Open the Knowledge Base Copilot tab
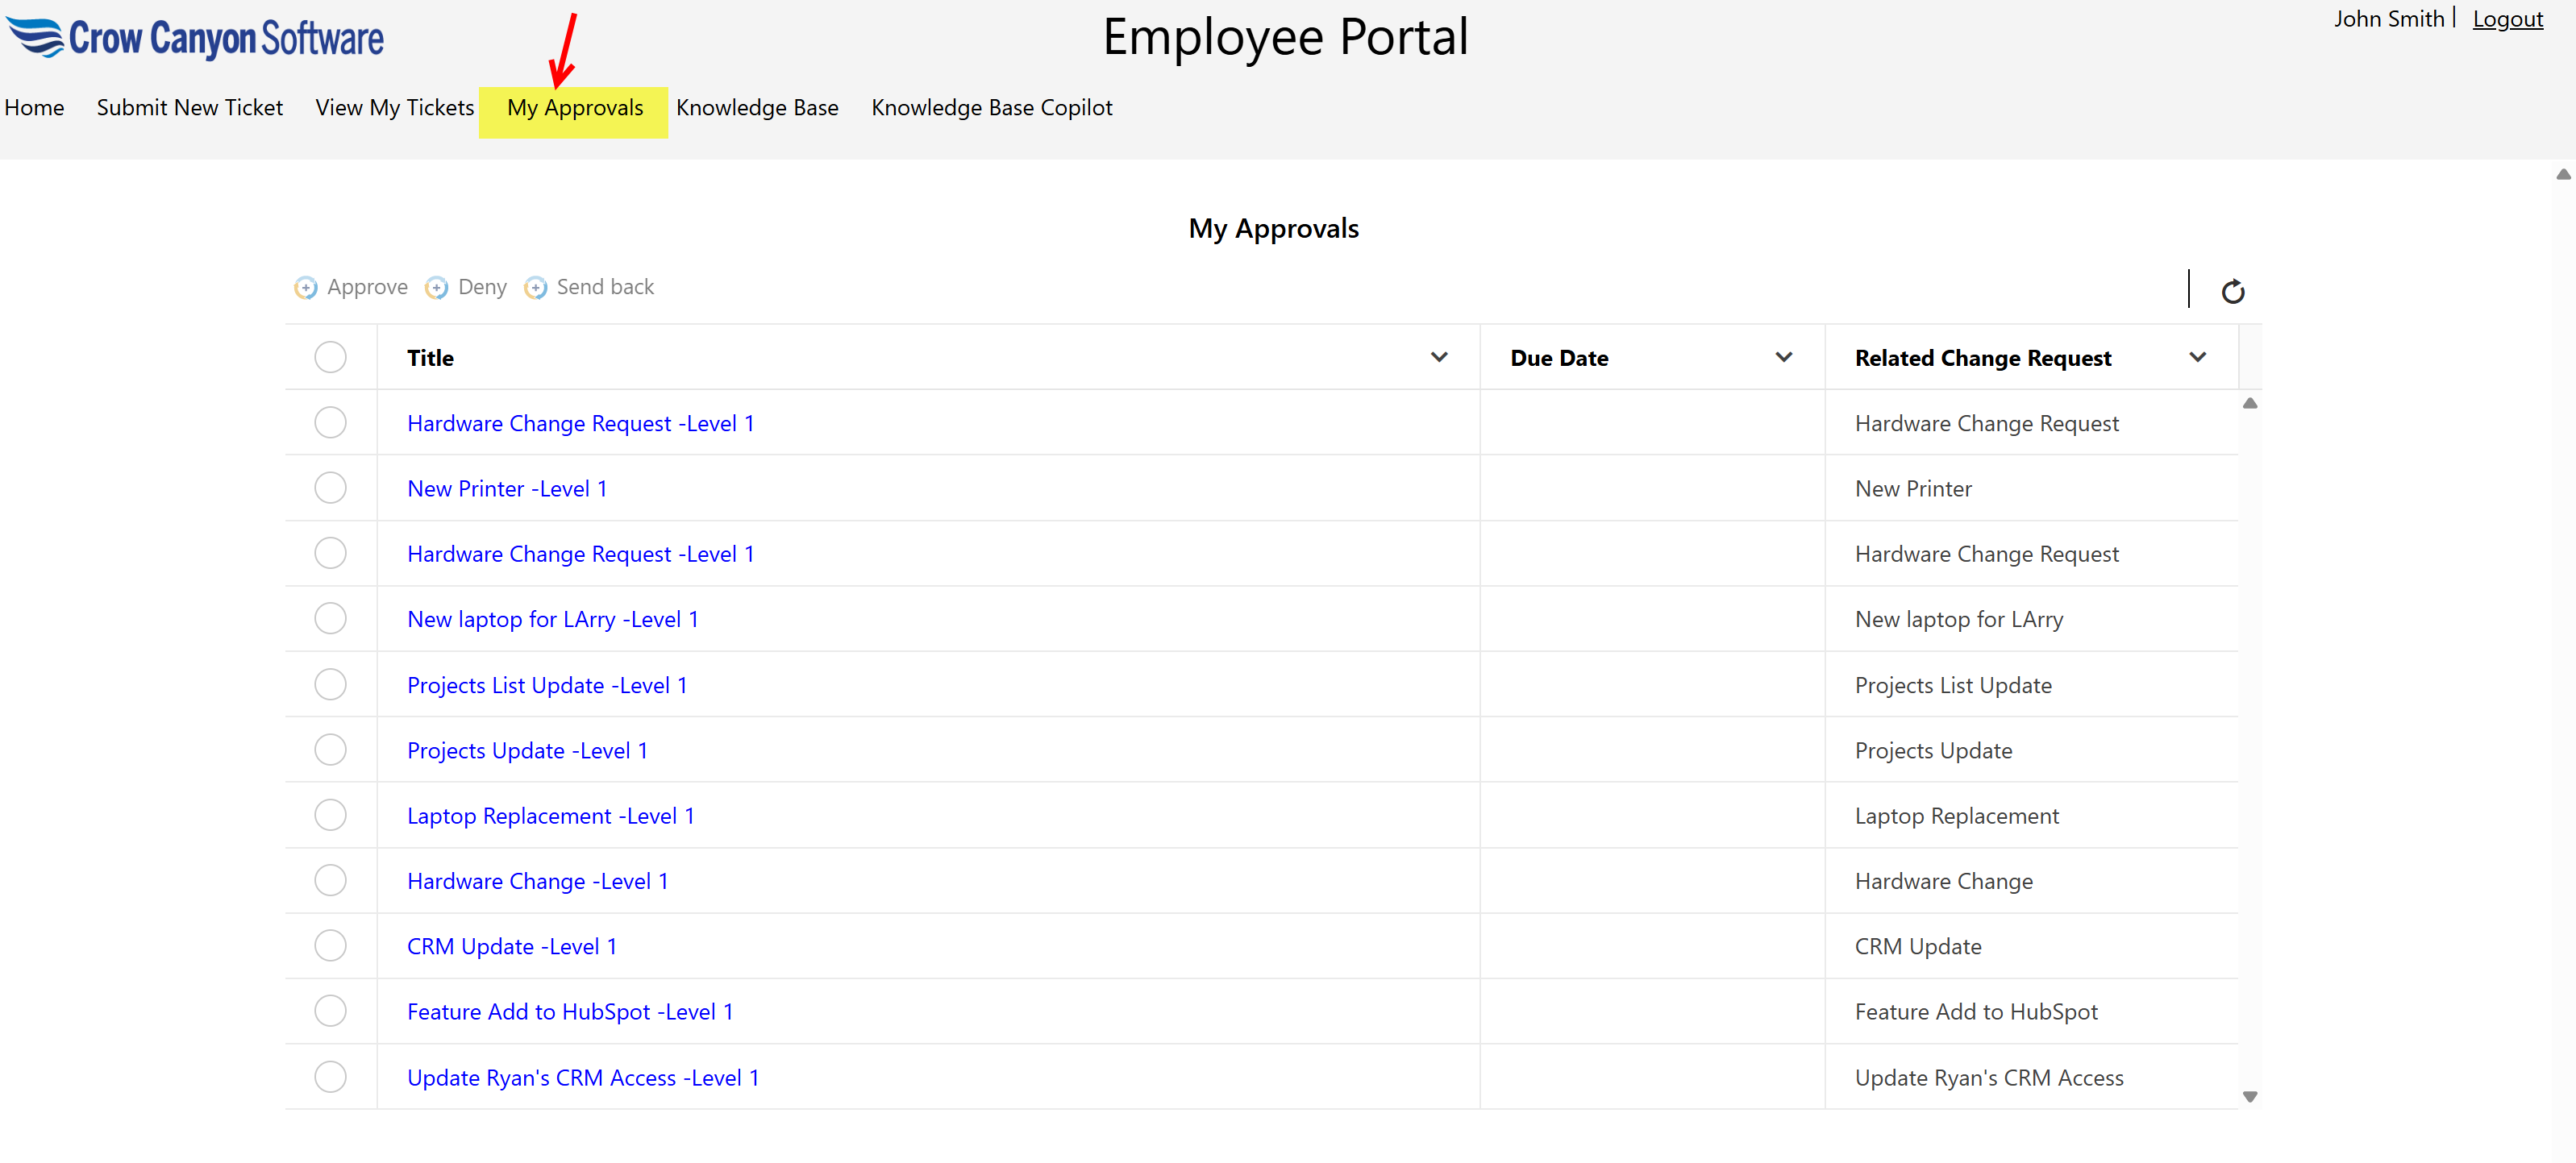The height and width of the screenshot is (1163, 2576). [x=991, y=108]
